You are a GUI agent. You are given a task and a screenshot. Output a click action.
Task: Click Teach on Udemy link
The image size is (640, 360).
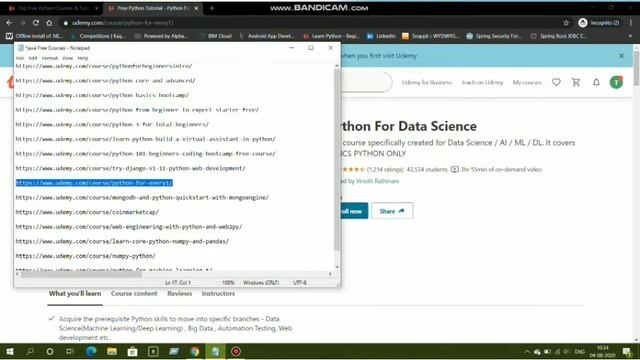pyautogui.click(x=482, y=82)
